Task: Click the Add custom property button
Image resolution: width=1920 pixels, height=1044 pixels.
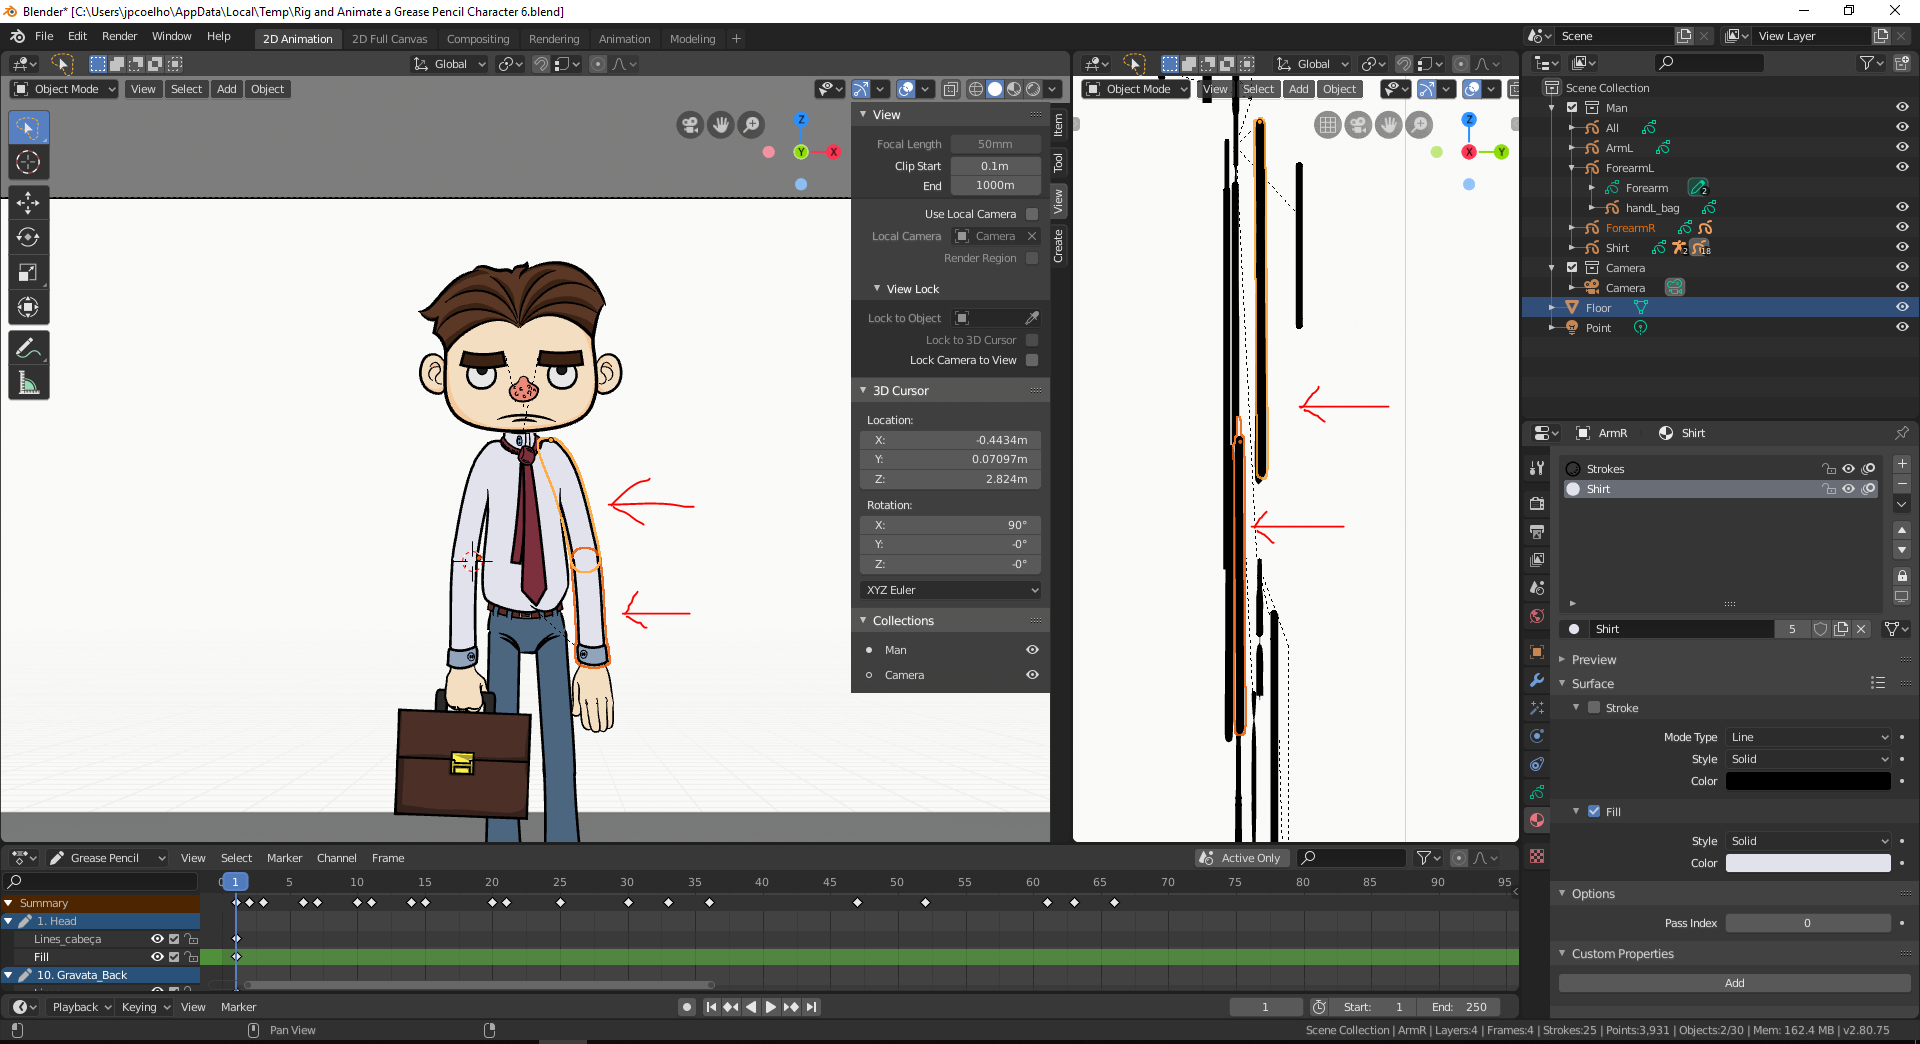Action: coord(1734,983)
